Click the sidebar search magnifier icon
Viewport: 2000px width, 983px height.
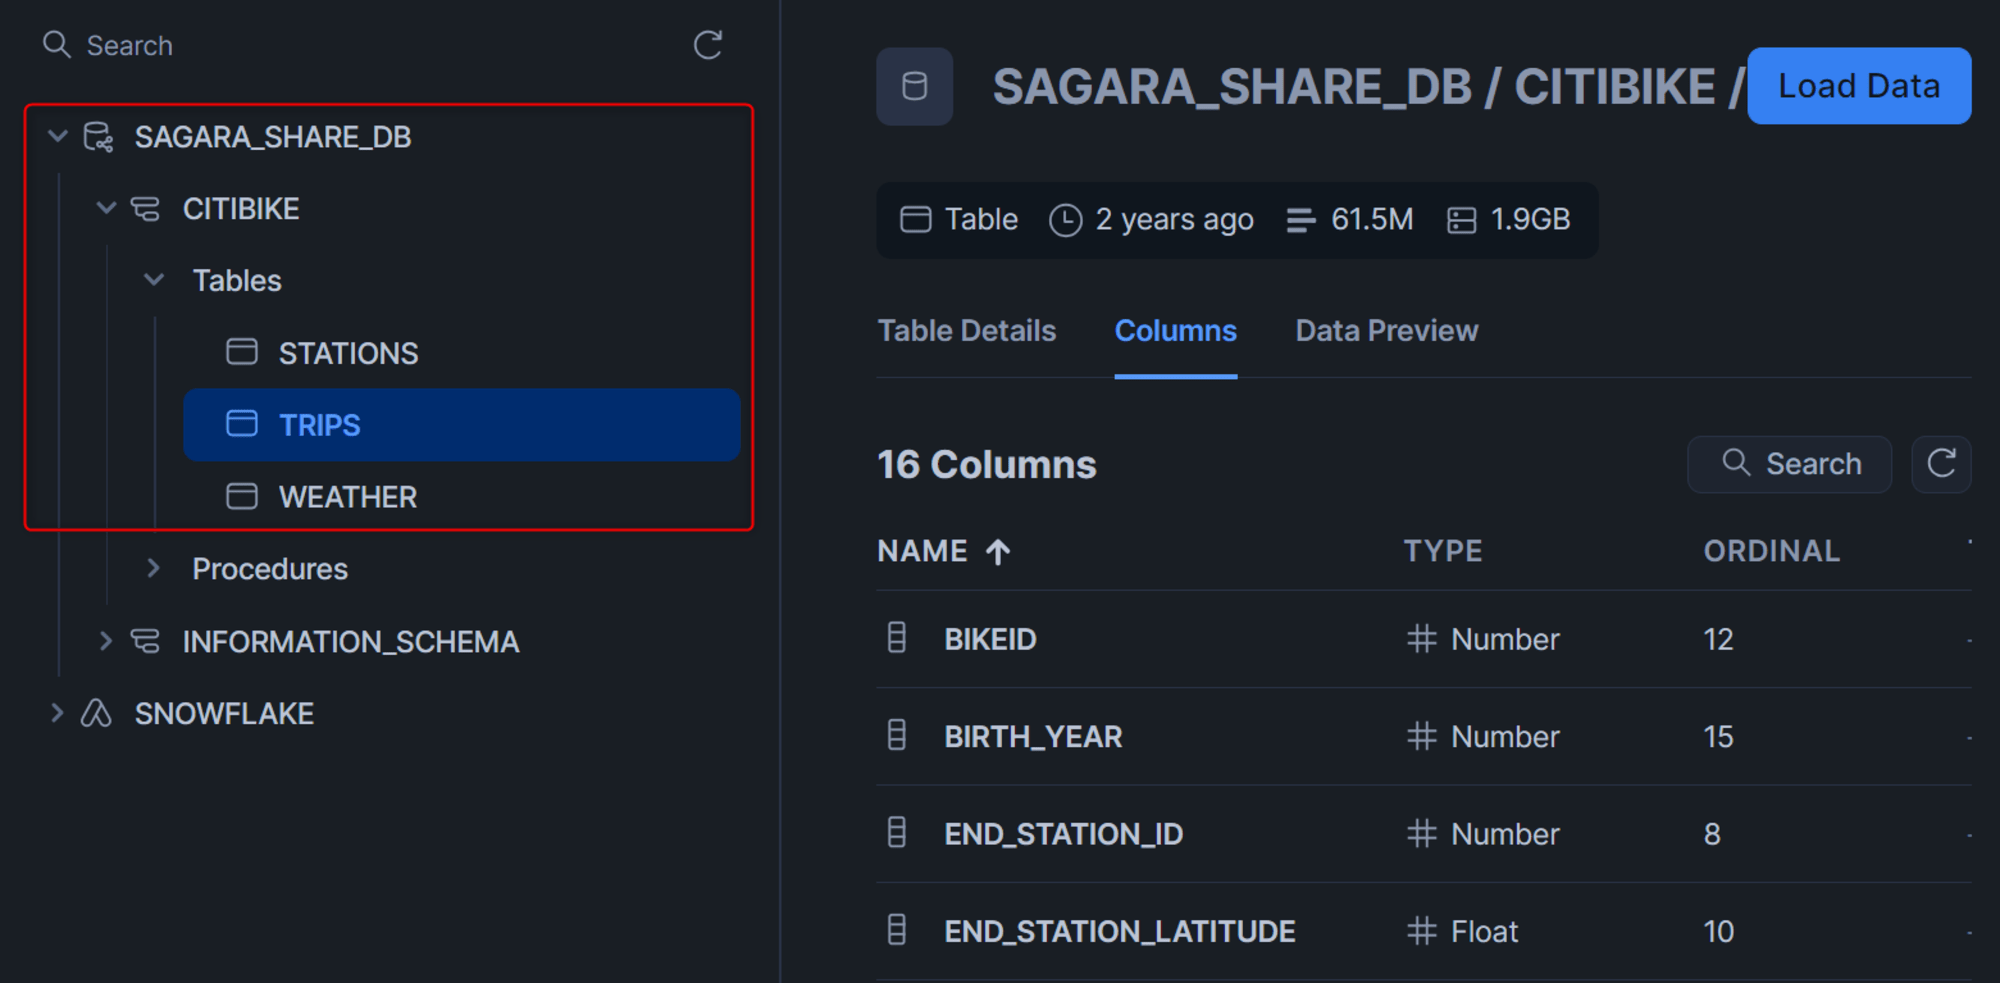(x=56, y=45)
